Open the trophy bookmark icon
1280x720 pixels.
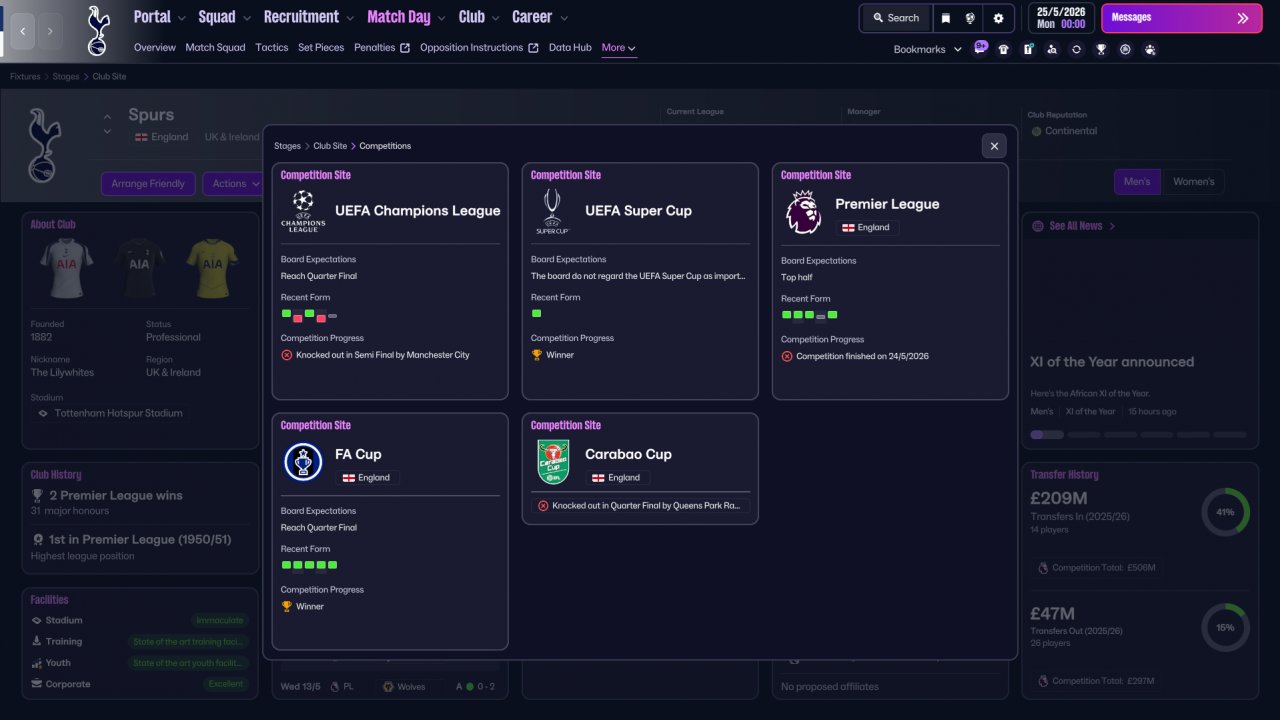tap(1101, 49)
